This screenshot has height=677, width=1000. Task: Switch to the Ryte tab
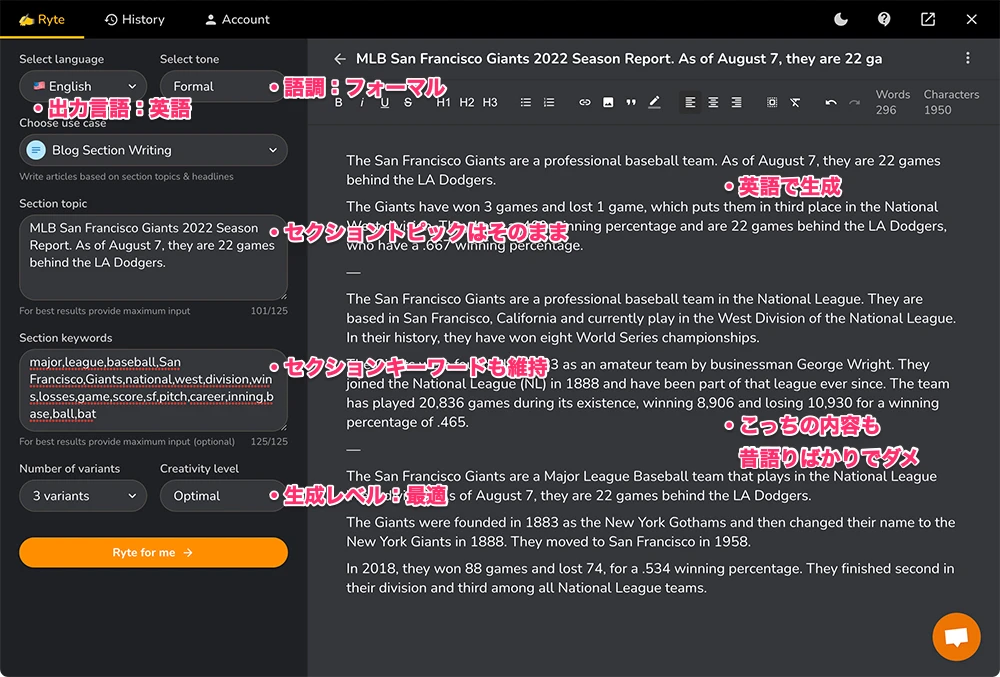pos(42,19)
